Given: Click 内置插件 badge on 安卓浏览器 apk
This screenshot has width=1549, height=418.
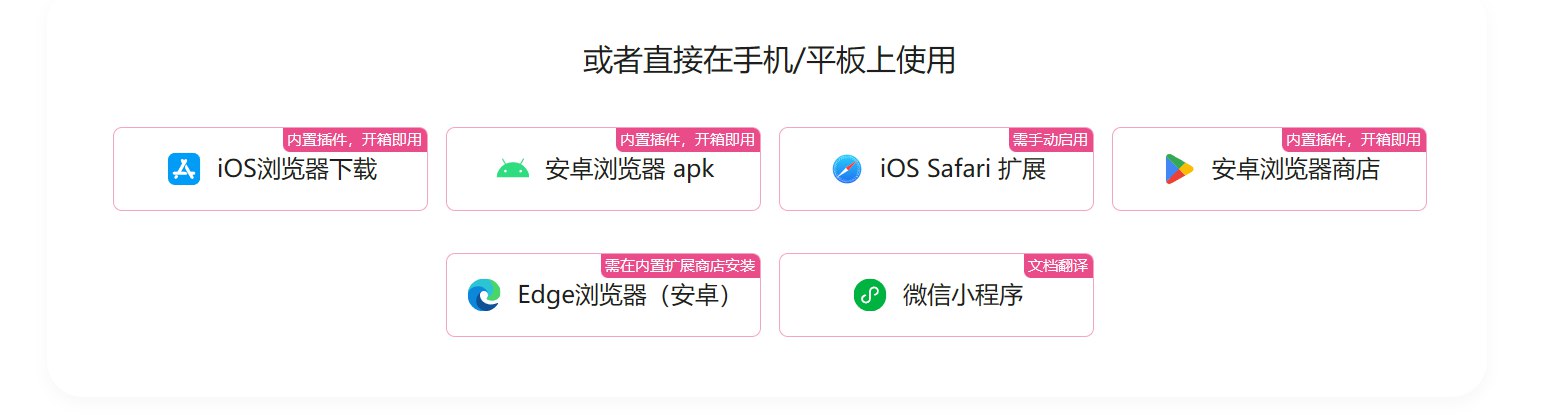Looking at the screenshot, I should click(x=688, y=139).
